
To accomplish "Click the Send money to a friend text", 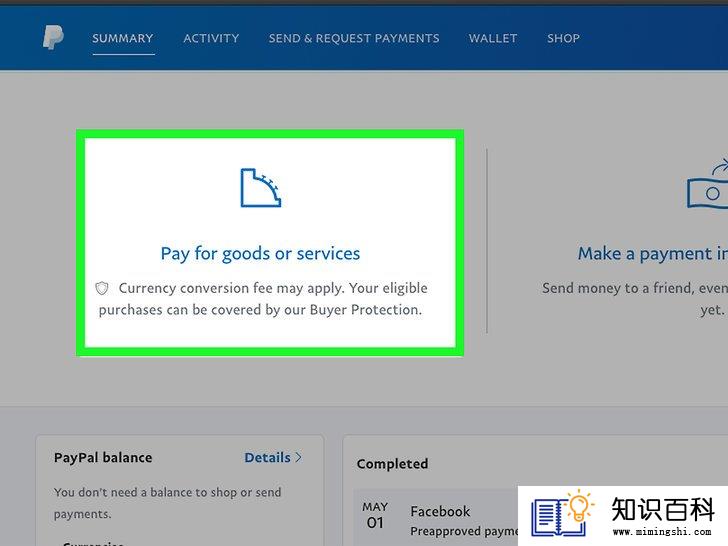I will click(634, 299).
